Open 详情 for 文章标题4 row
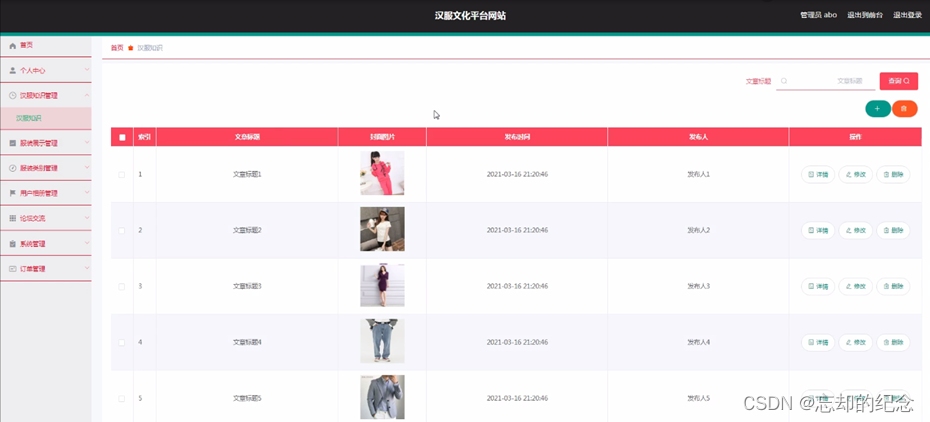The image size is (930, 422). 818,343
